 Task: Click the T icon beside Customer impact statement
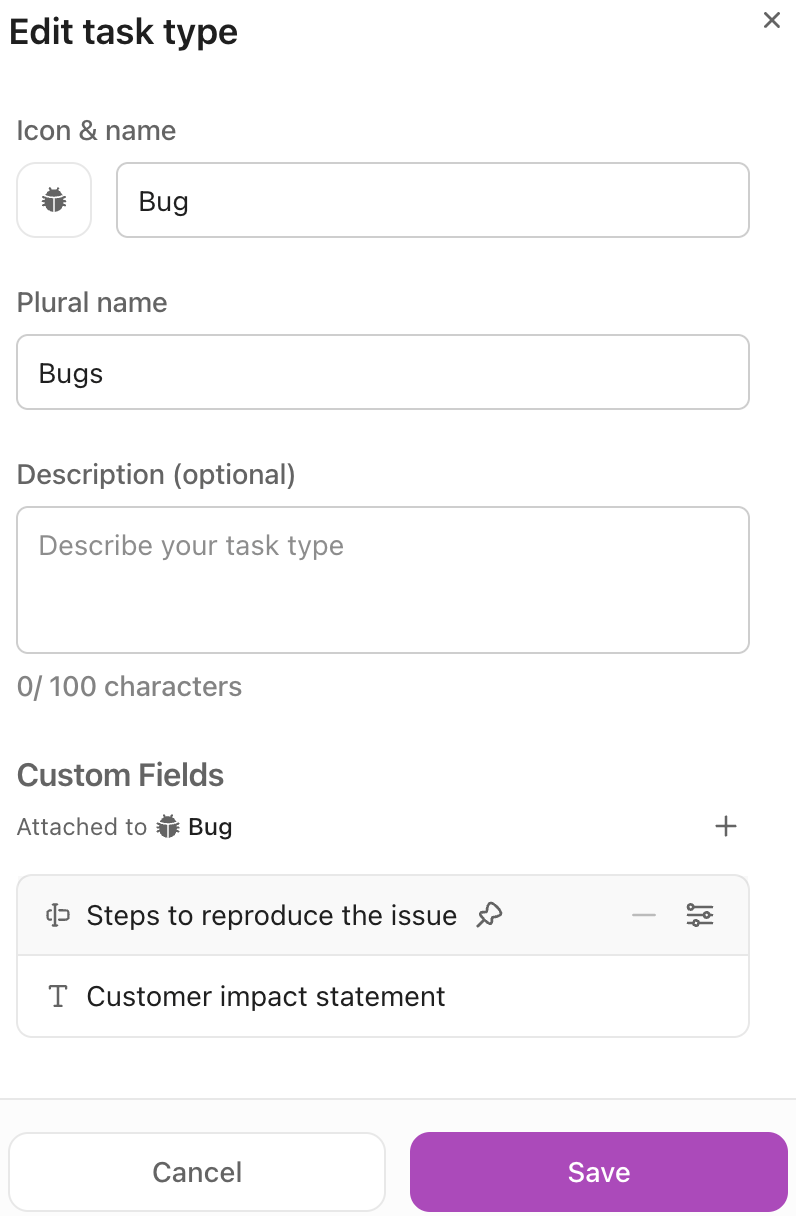(x=58, y=996)
